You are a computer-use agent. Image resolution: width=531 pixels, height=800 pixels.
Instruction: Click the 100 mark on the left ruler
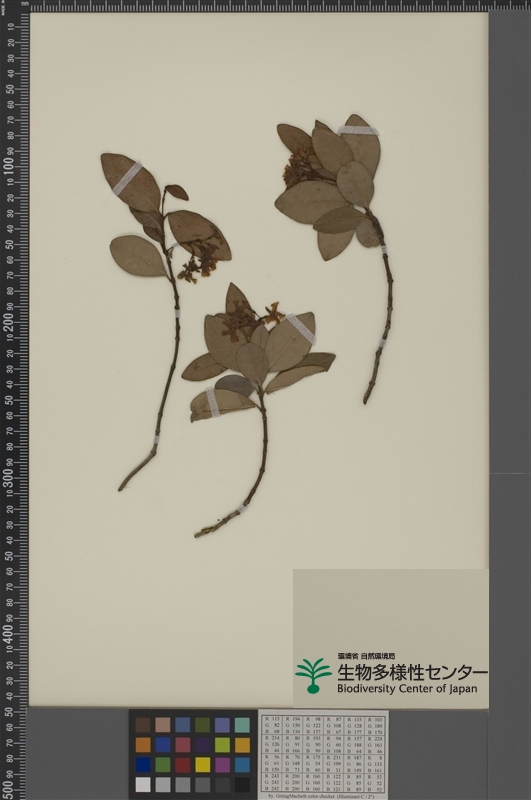point(9,166)
